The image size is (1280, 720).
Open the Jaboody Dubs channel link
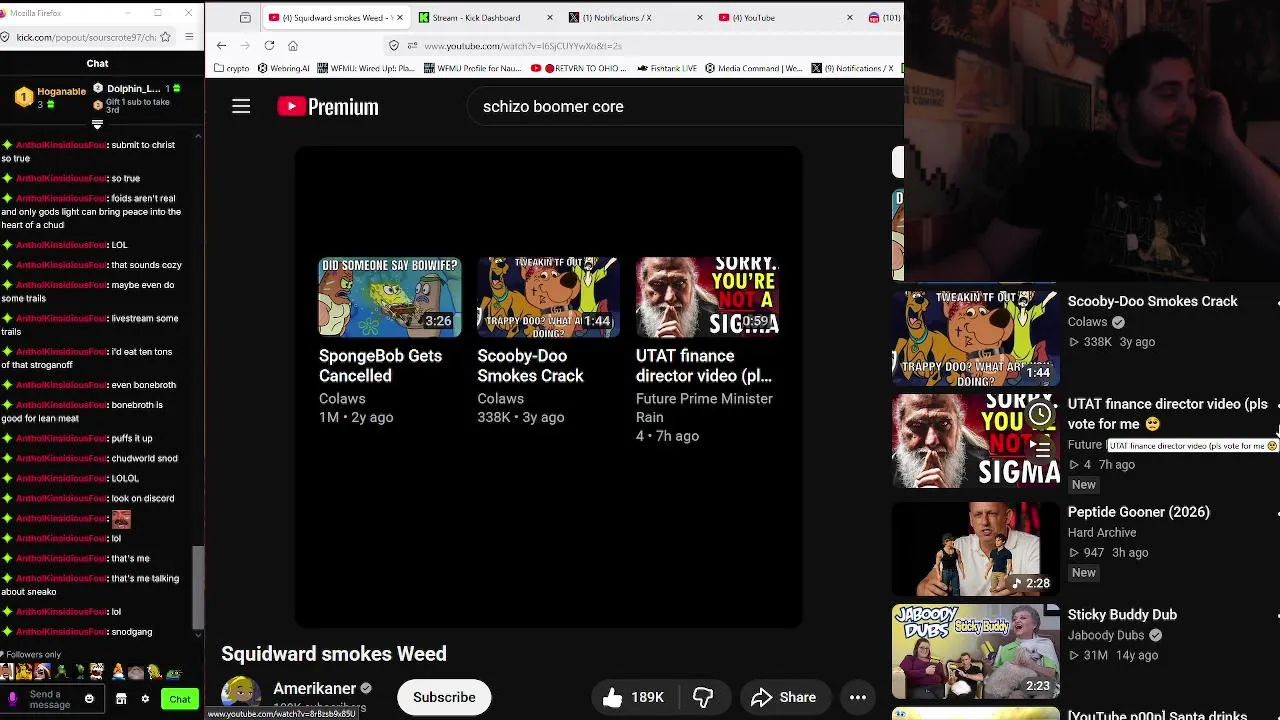tap(1105, 635)
